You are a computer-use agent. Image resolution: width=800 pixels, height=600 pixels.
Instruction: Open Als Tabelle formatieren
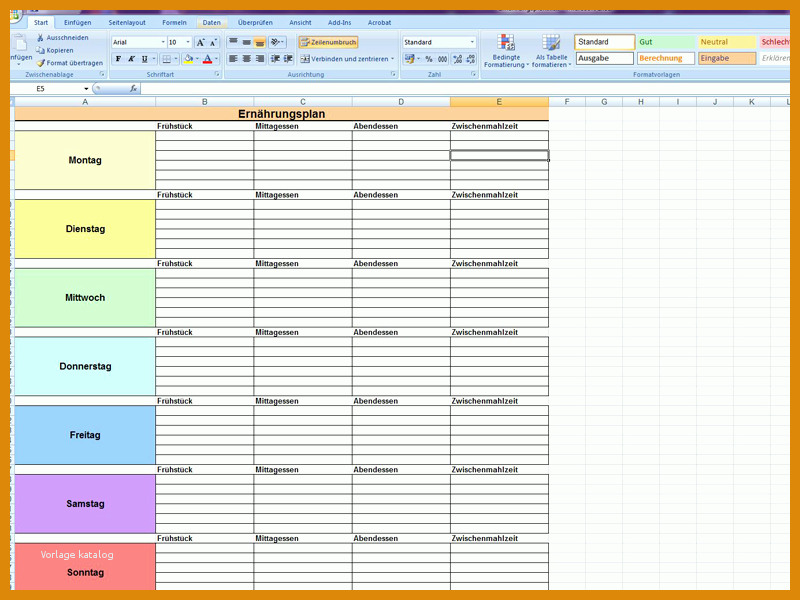[551, 51]
